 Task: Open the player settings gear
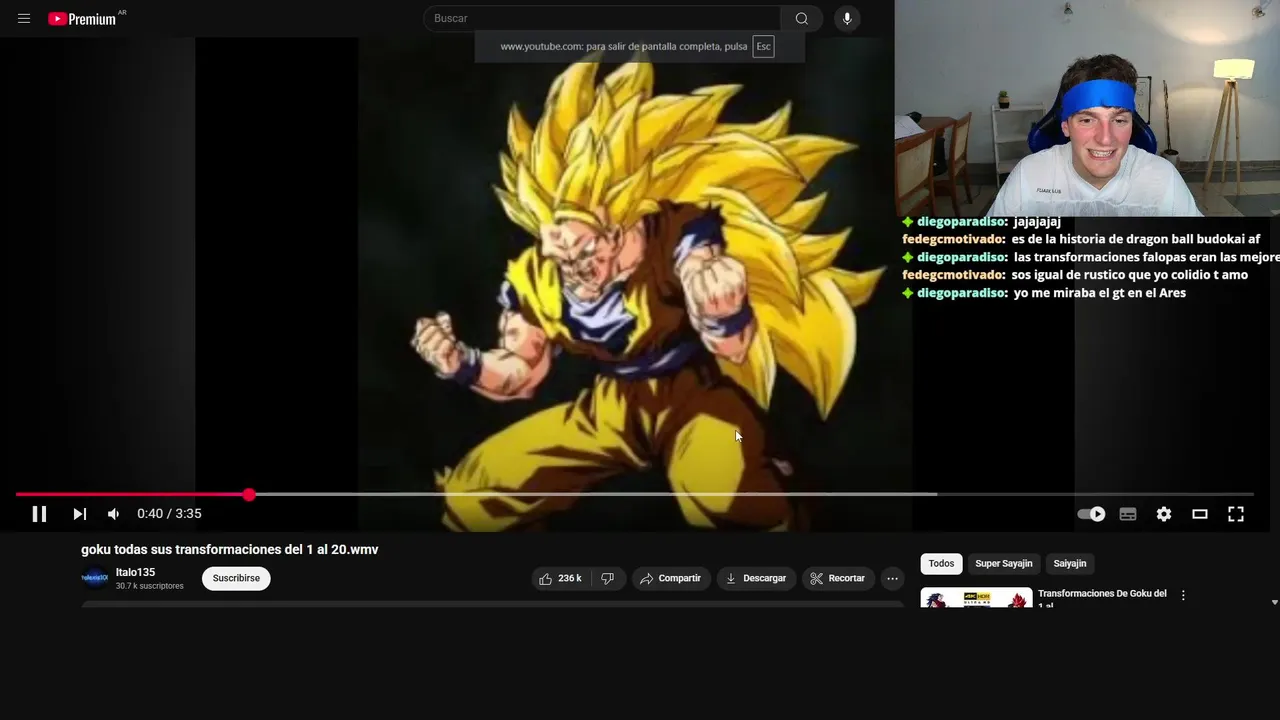coord(1164,514)
